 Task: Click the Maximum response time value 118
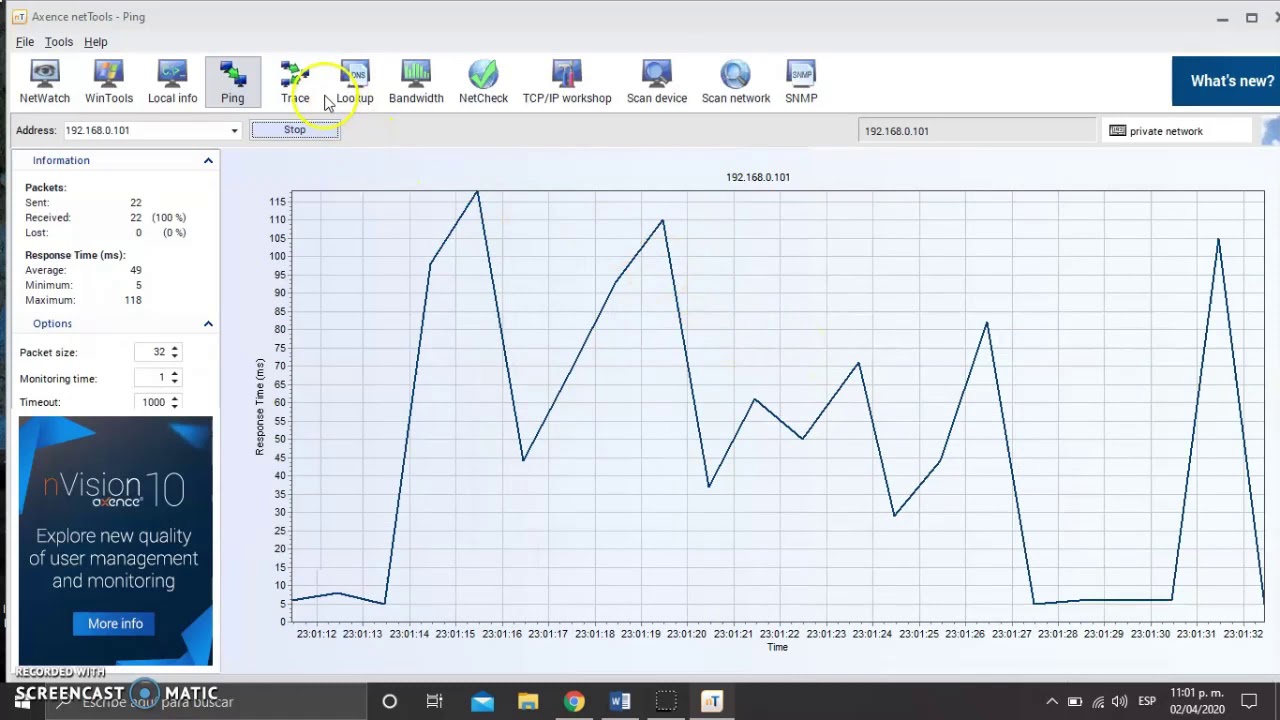(133, 300)
